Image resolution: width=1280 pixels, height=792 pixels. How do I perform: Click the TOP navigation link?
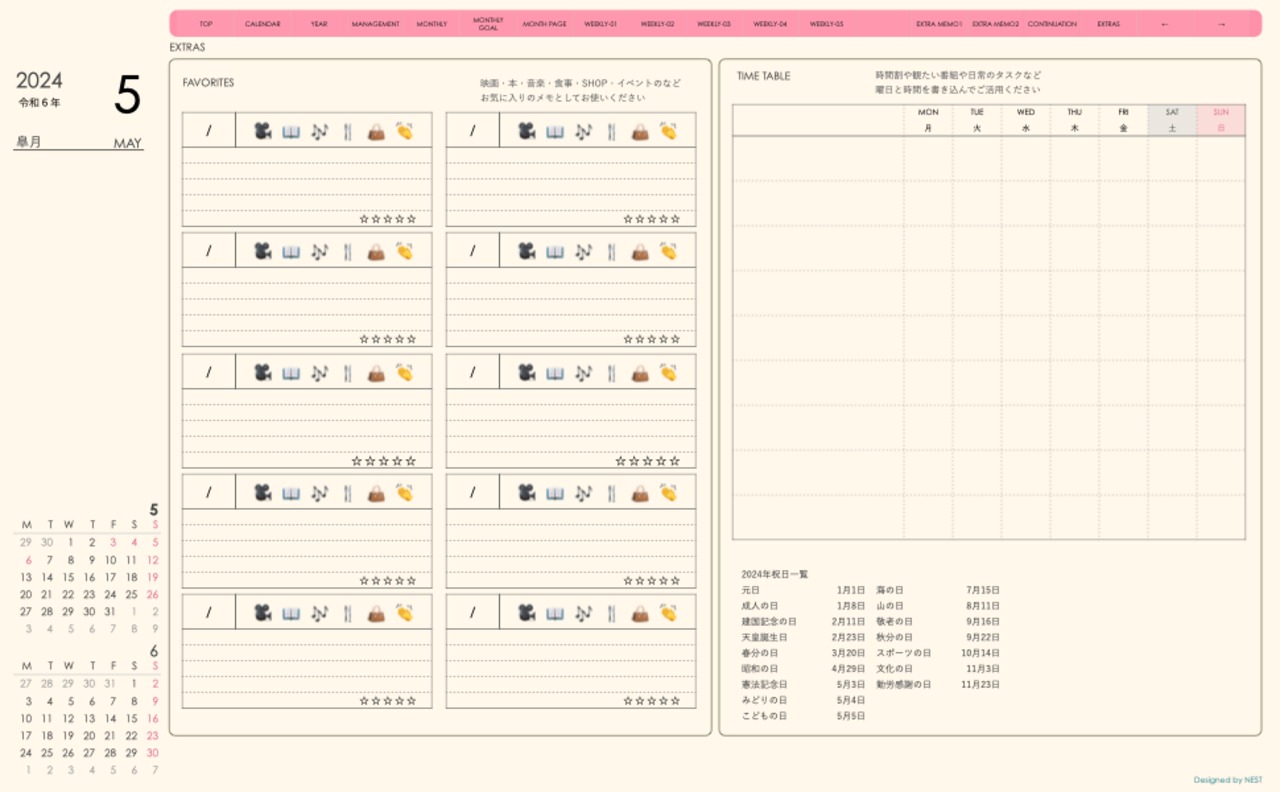click(x=206, y=24)
